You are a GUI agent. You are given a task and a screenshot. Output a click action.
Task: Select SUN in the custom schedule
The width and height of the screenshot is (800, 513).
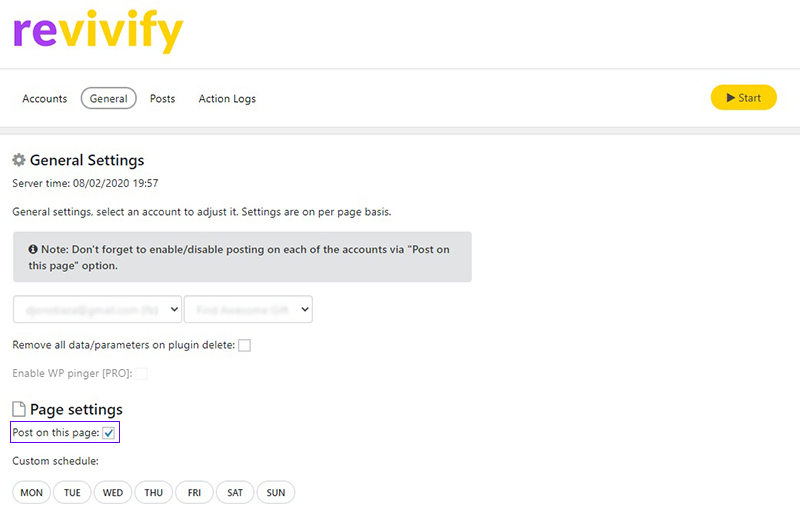(x=276, y=493)
